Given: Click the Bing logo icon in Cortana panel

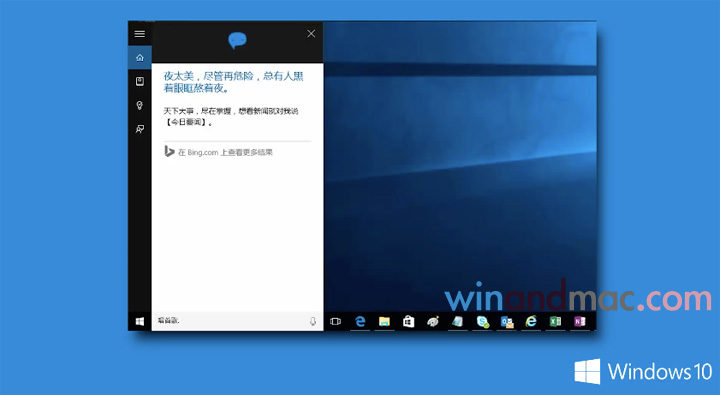Looking at the screenshot, I should pos(169,151).
